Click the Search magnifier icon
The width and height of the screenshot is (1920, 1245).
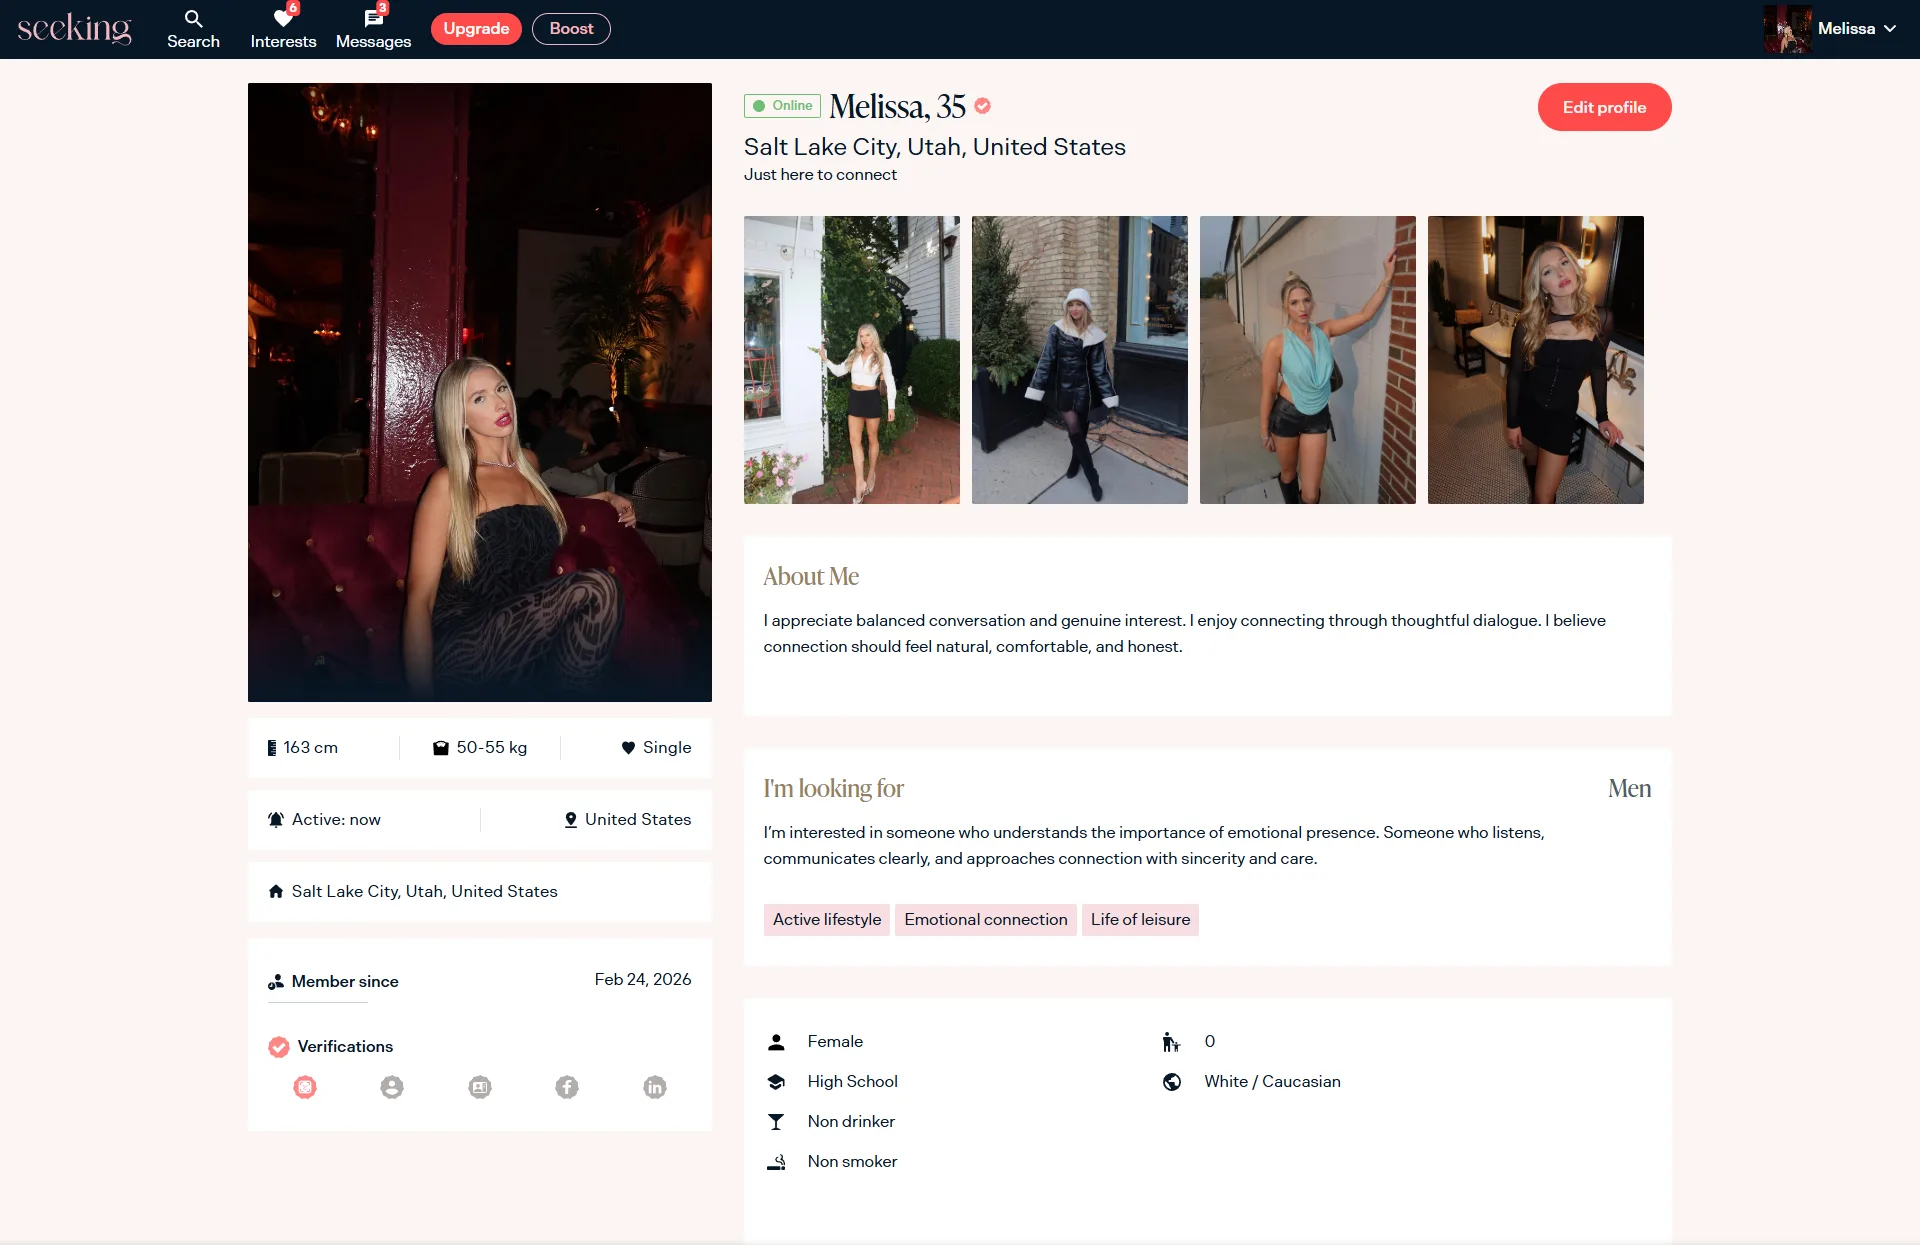(193, 19)
